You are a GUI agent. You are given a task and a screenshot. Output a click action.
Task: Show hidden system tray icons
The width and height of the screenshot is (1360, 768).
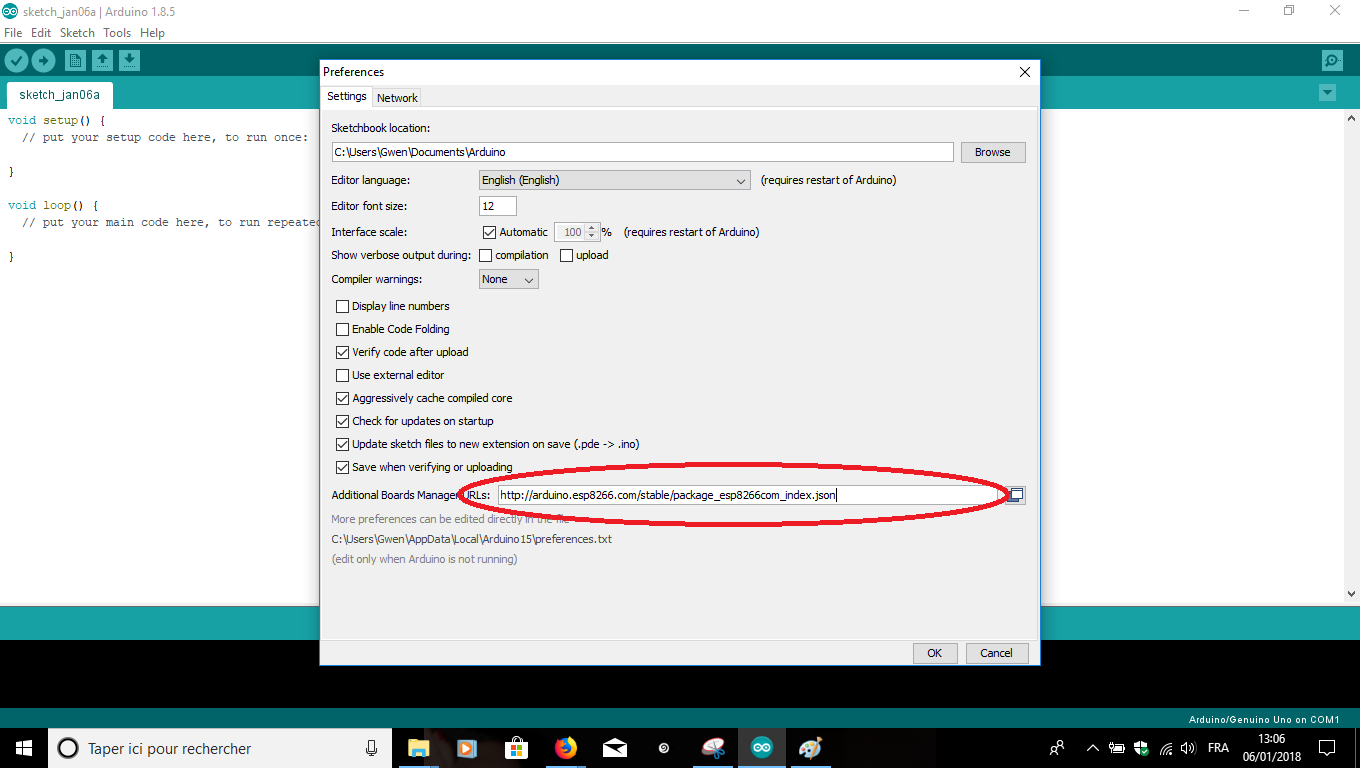click(1092, 748)
